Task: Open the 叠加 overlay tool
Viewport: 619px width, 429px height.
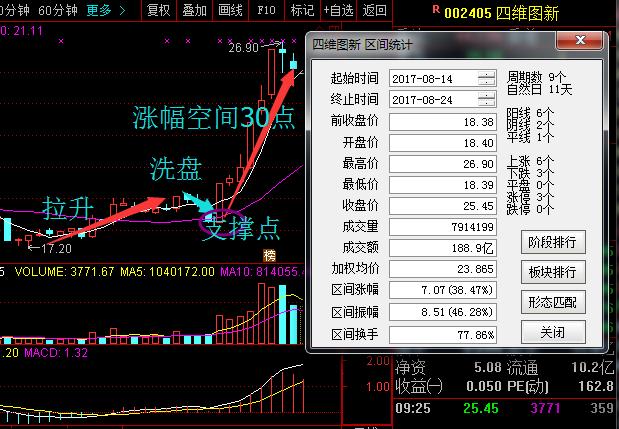Action: pos(194,11)
